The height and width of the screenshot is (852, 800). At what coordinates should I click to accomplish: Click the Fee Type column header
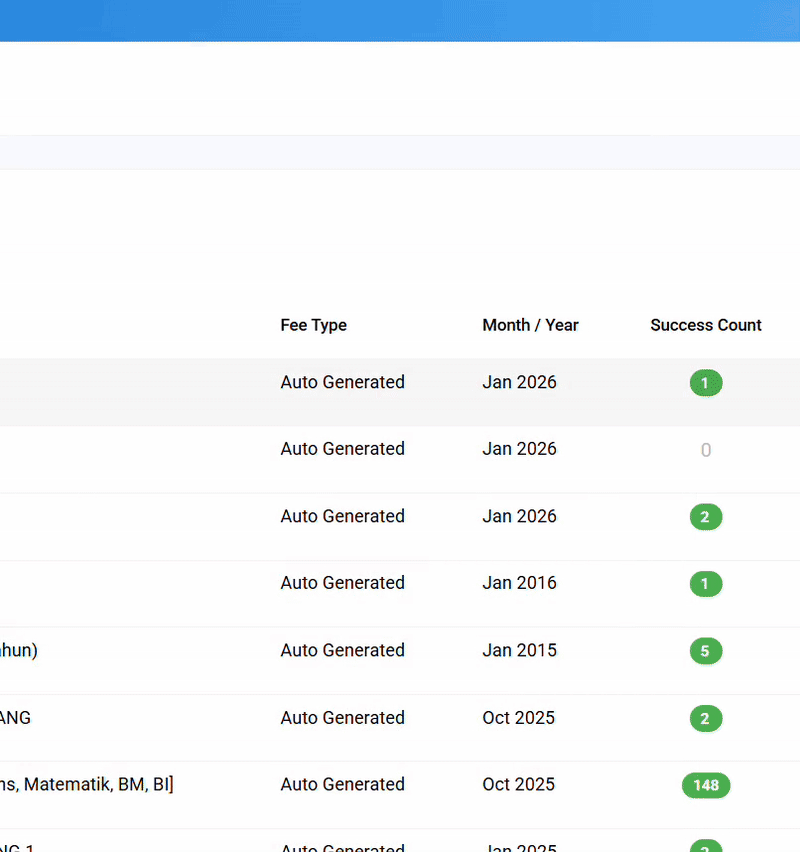(313, 325)
